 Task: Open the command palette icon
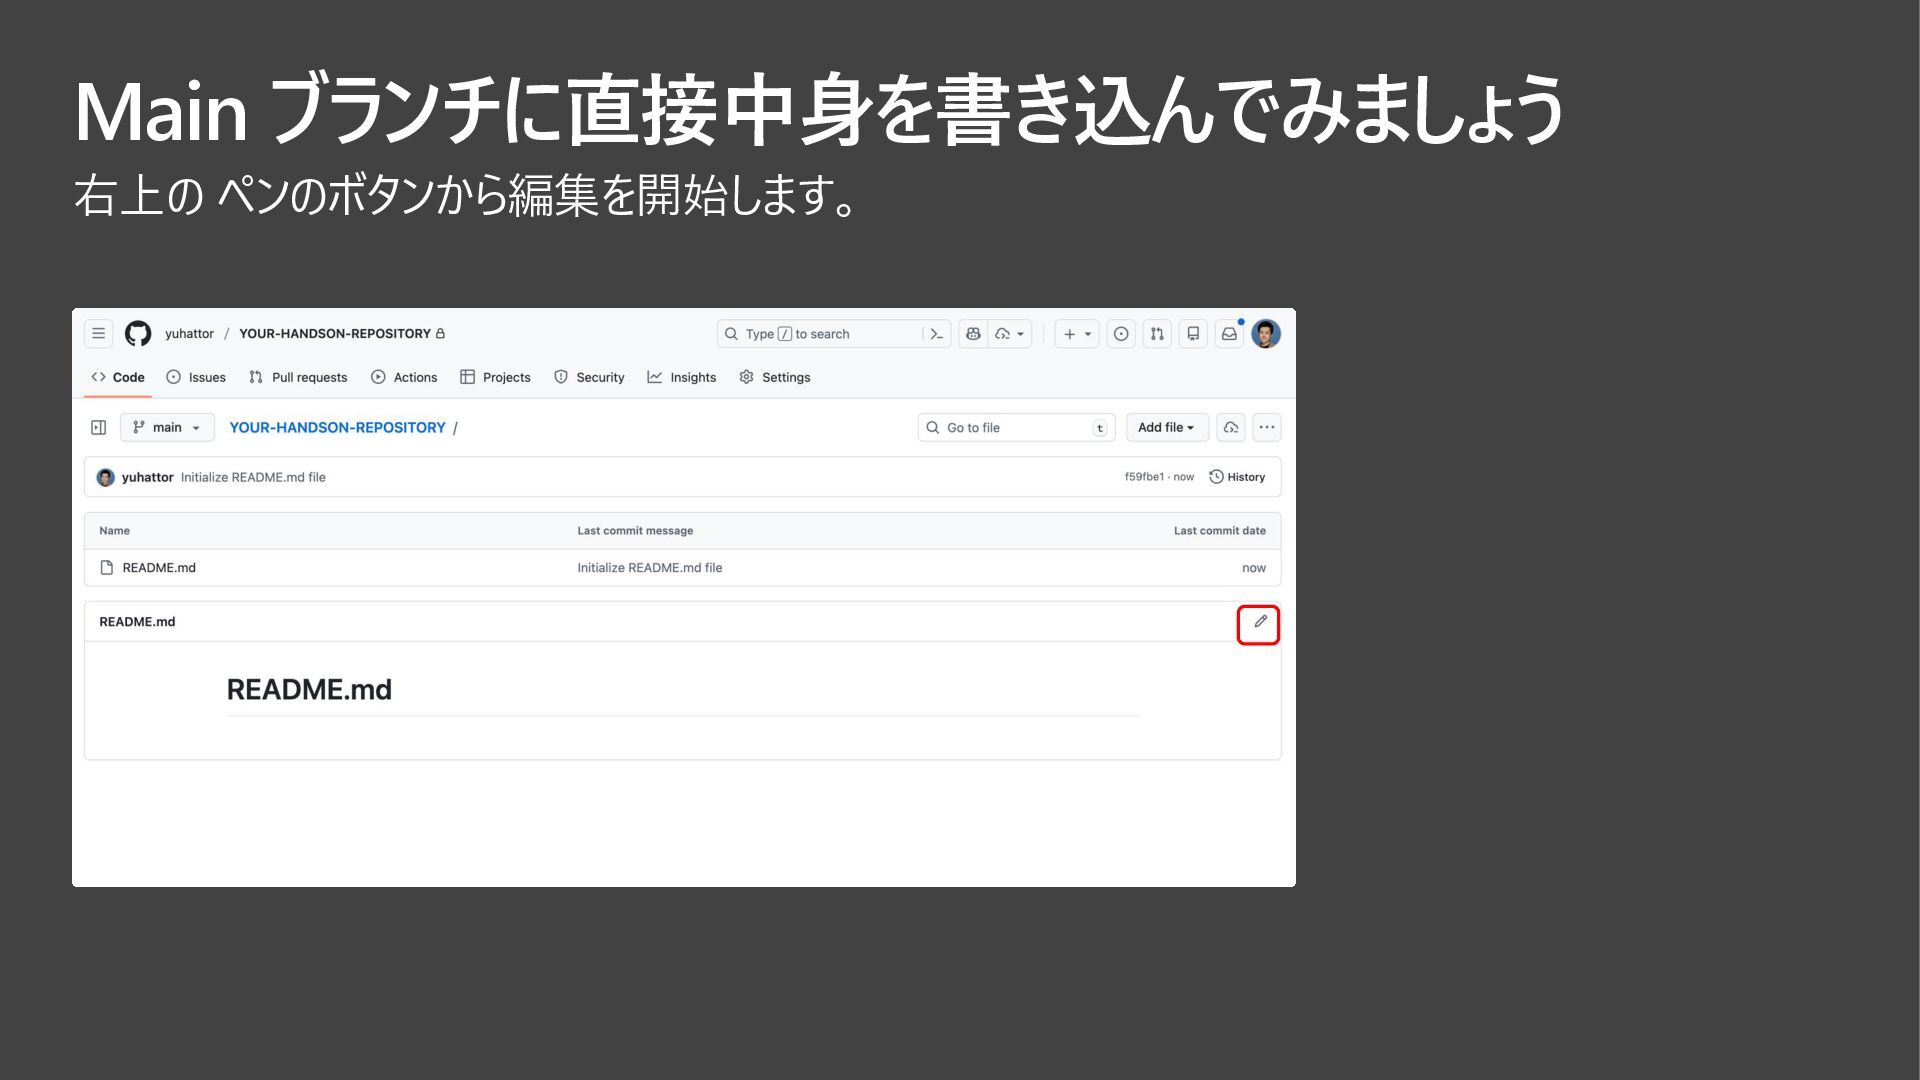tap(936, 334)
